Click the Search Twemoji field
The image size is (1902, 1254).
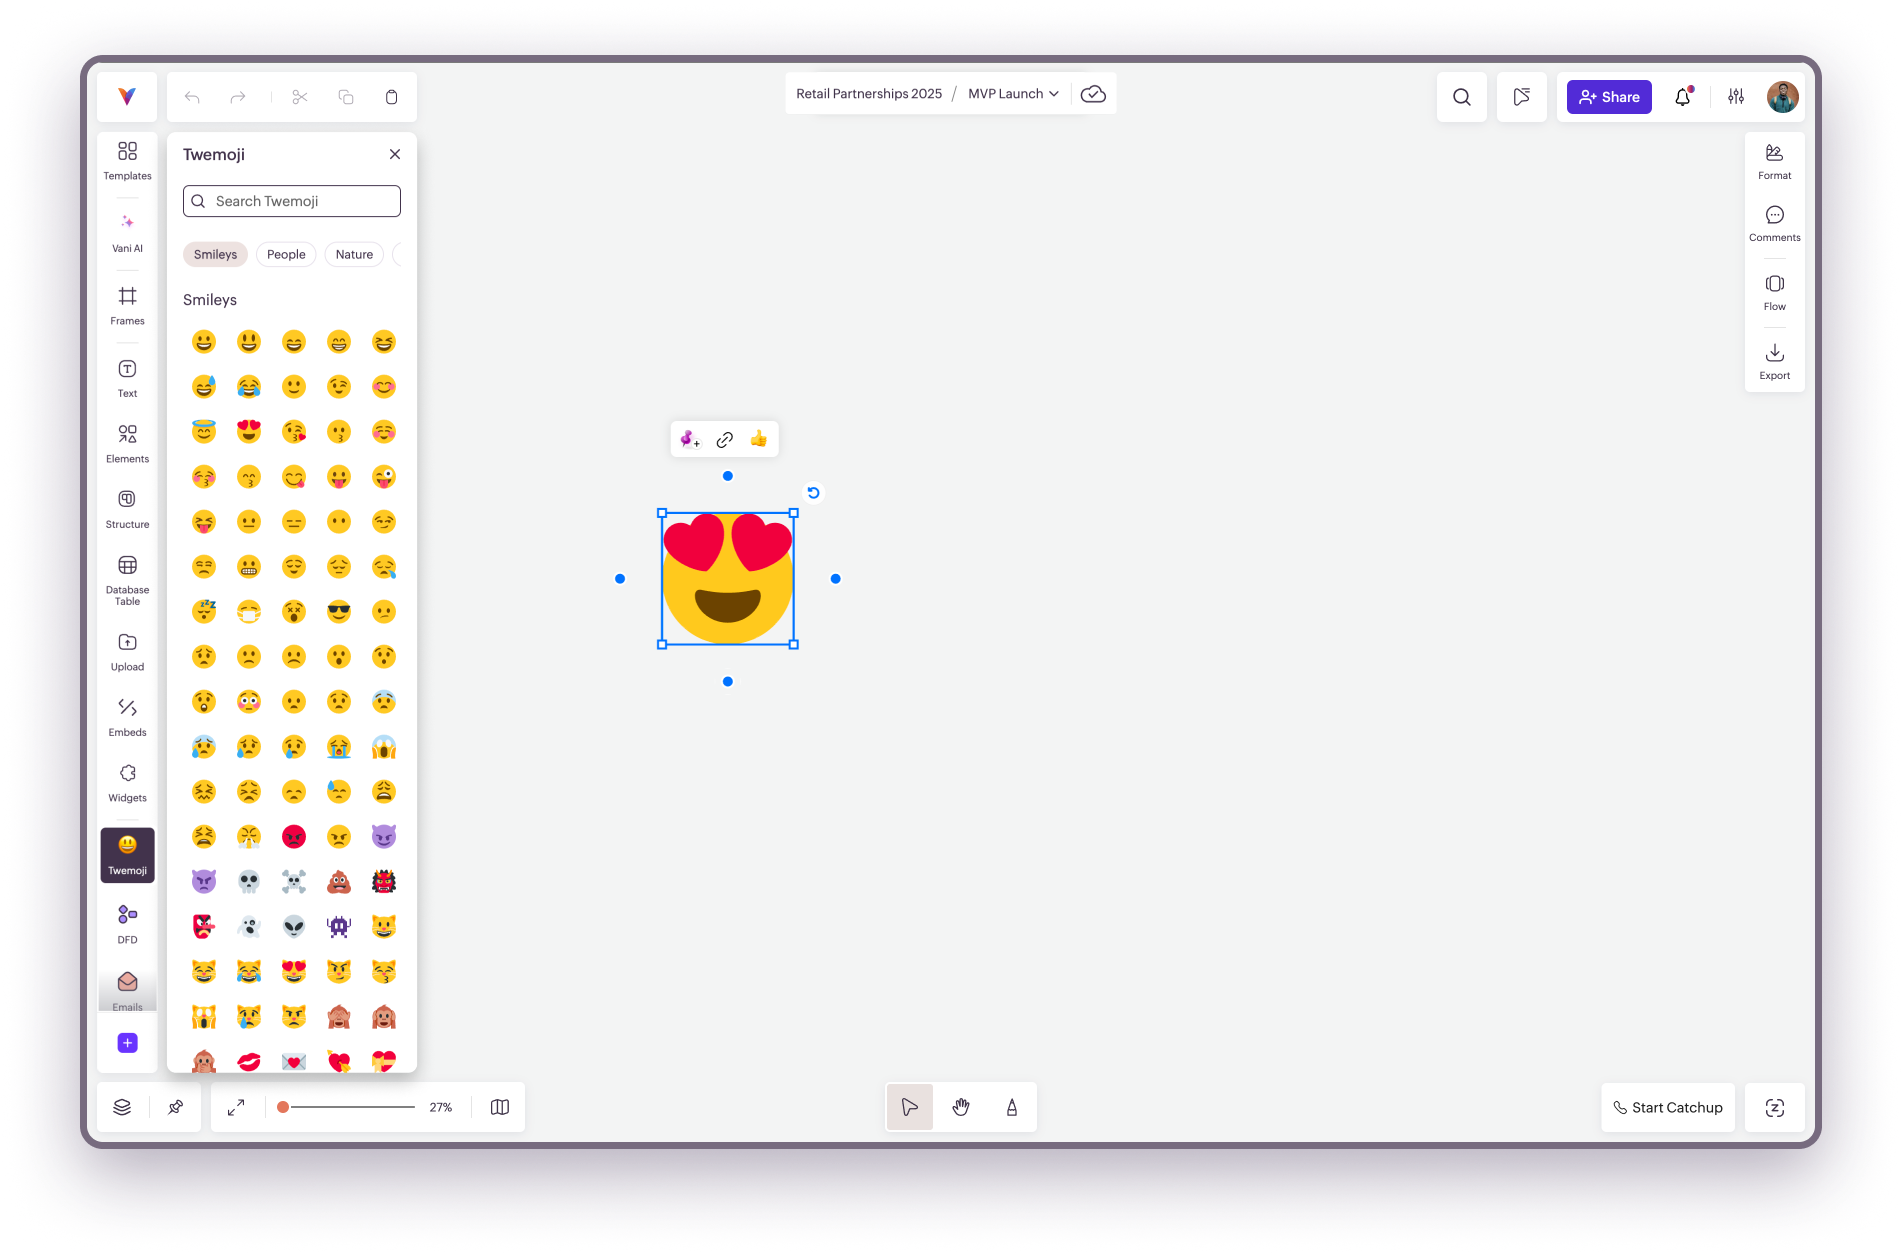(292, 201)
